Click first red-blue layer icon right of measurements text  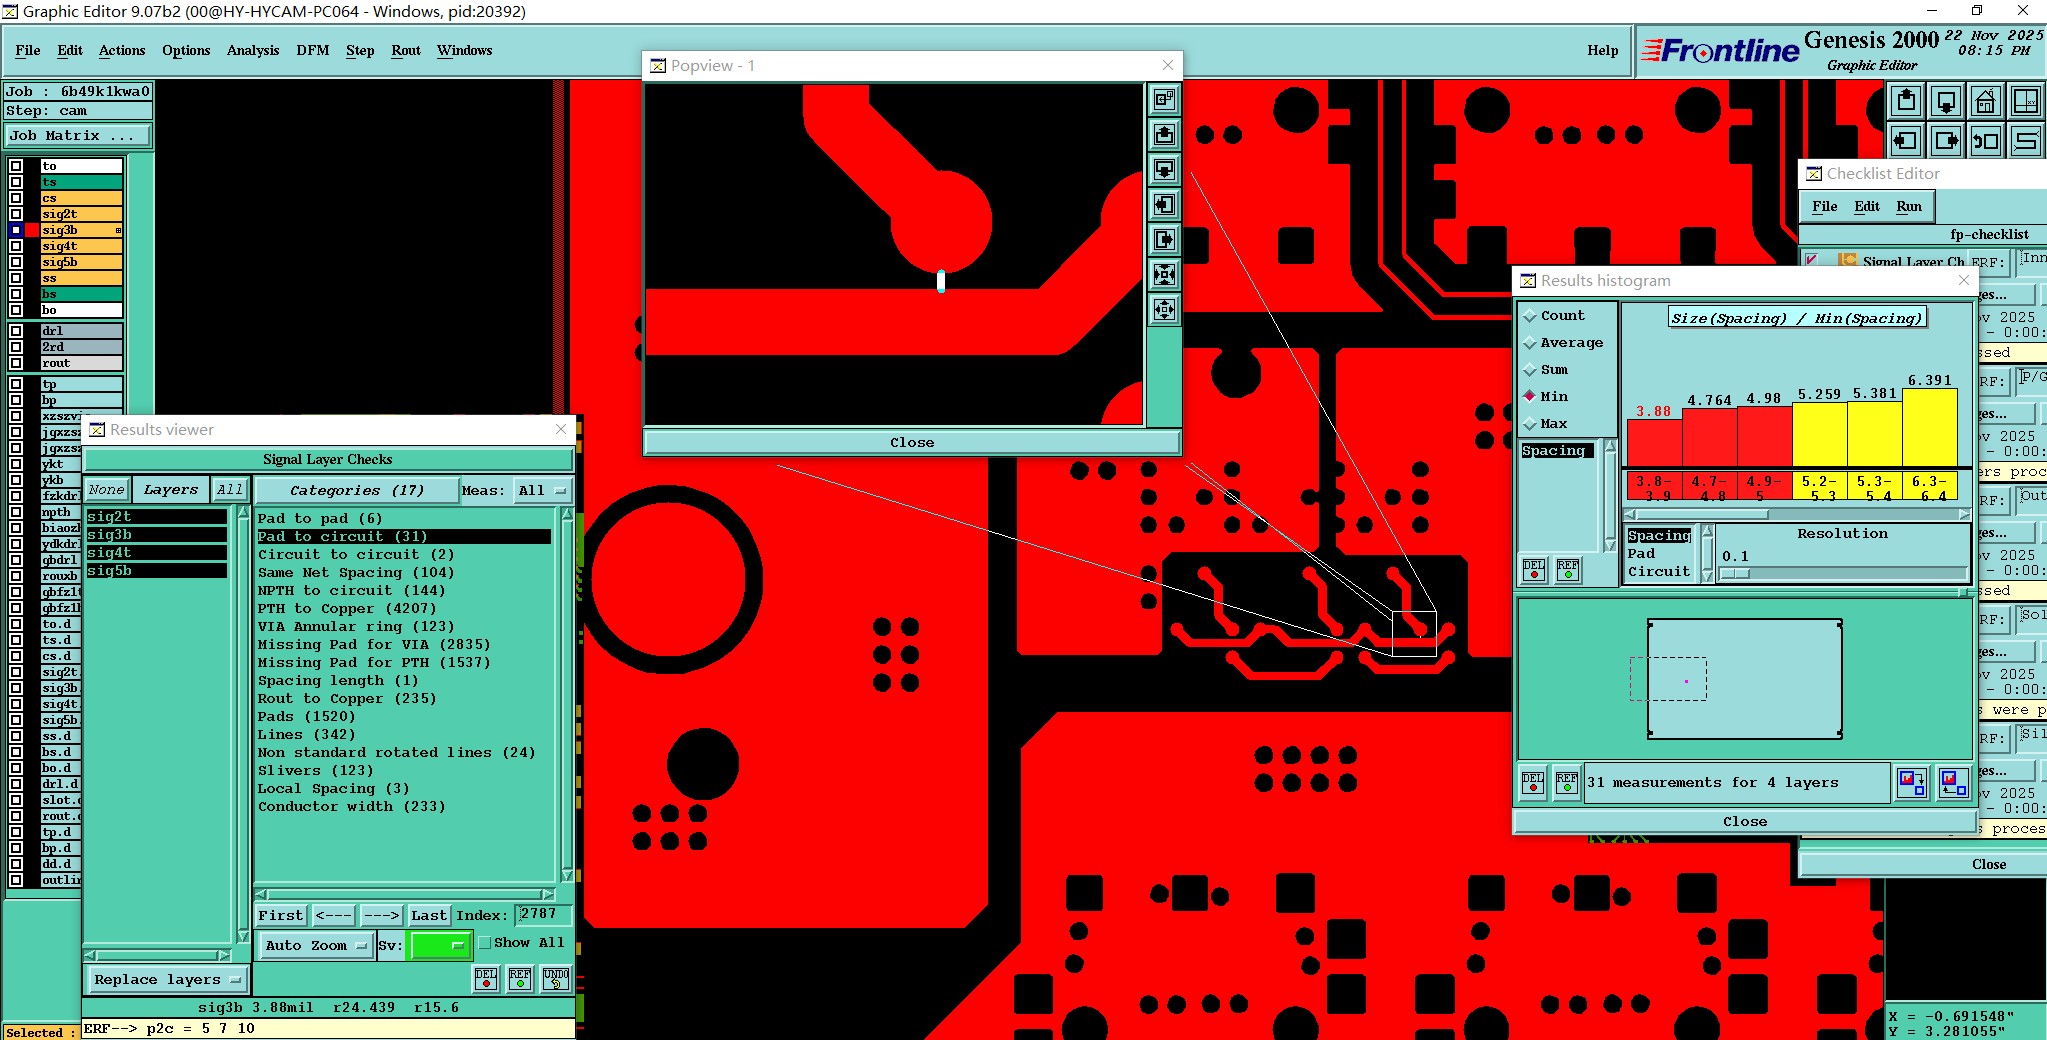pos(1912,782)
